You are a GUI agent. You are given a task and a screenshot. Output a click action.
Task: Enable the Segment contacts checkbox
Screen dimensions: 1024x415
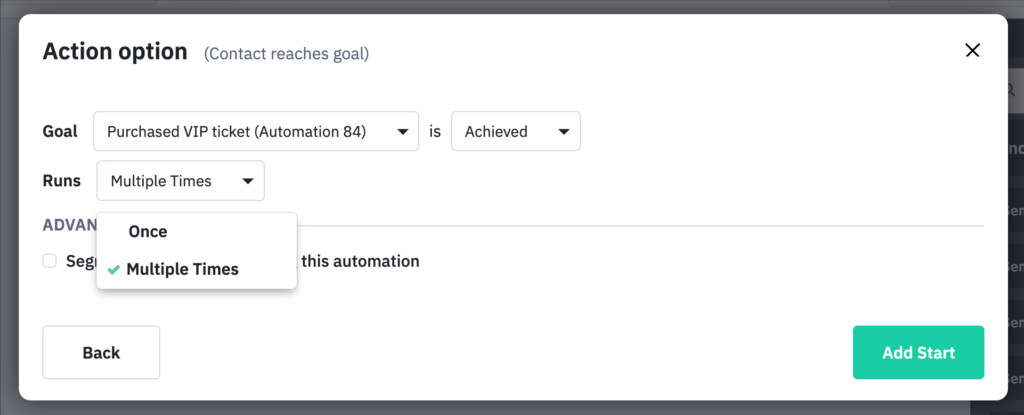(x=49, y=261)
